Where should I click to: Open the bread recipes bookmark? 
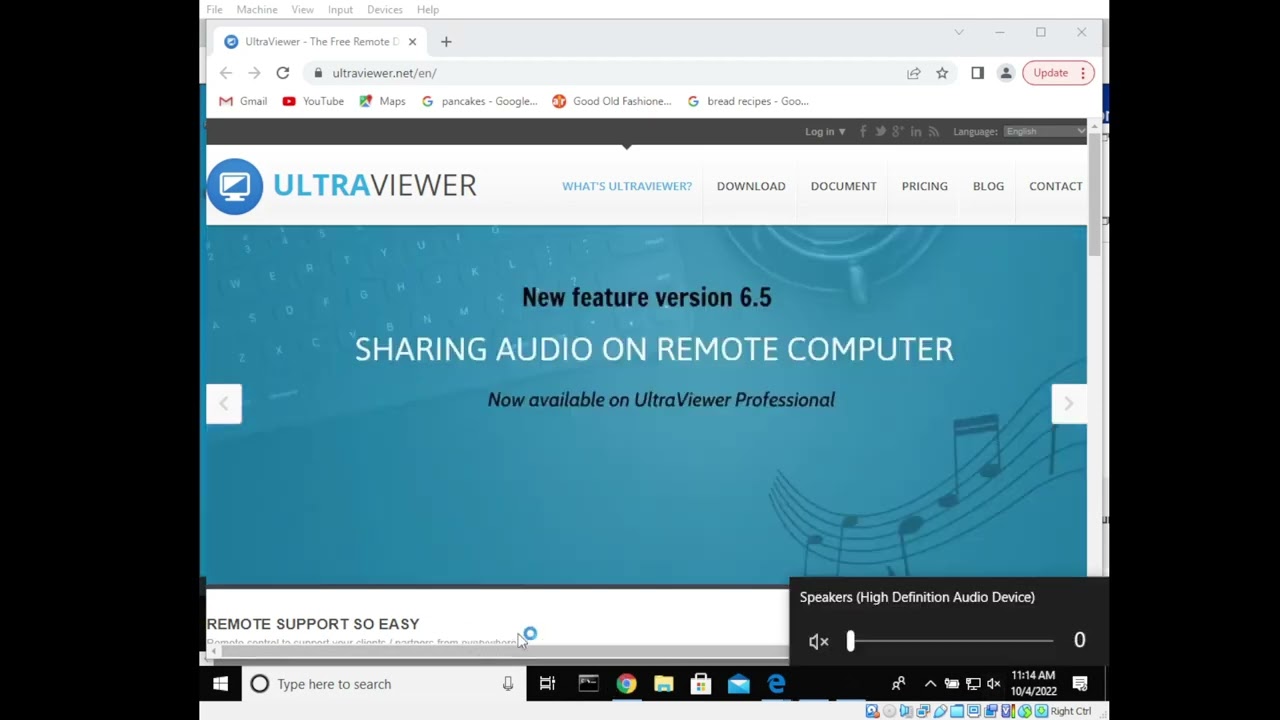748,101
